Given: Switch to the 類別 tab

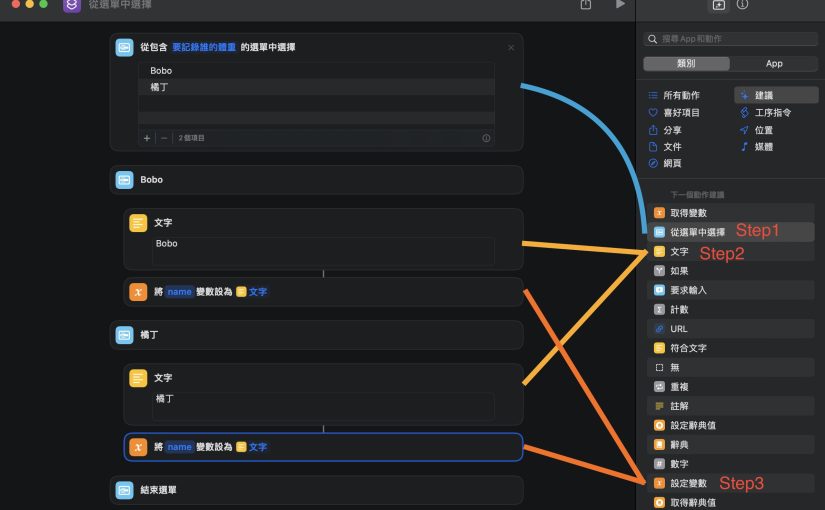Looking at the screenshot, I should point(686,63).
